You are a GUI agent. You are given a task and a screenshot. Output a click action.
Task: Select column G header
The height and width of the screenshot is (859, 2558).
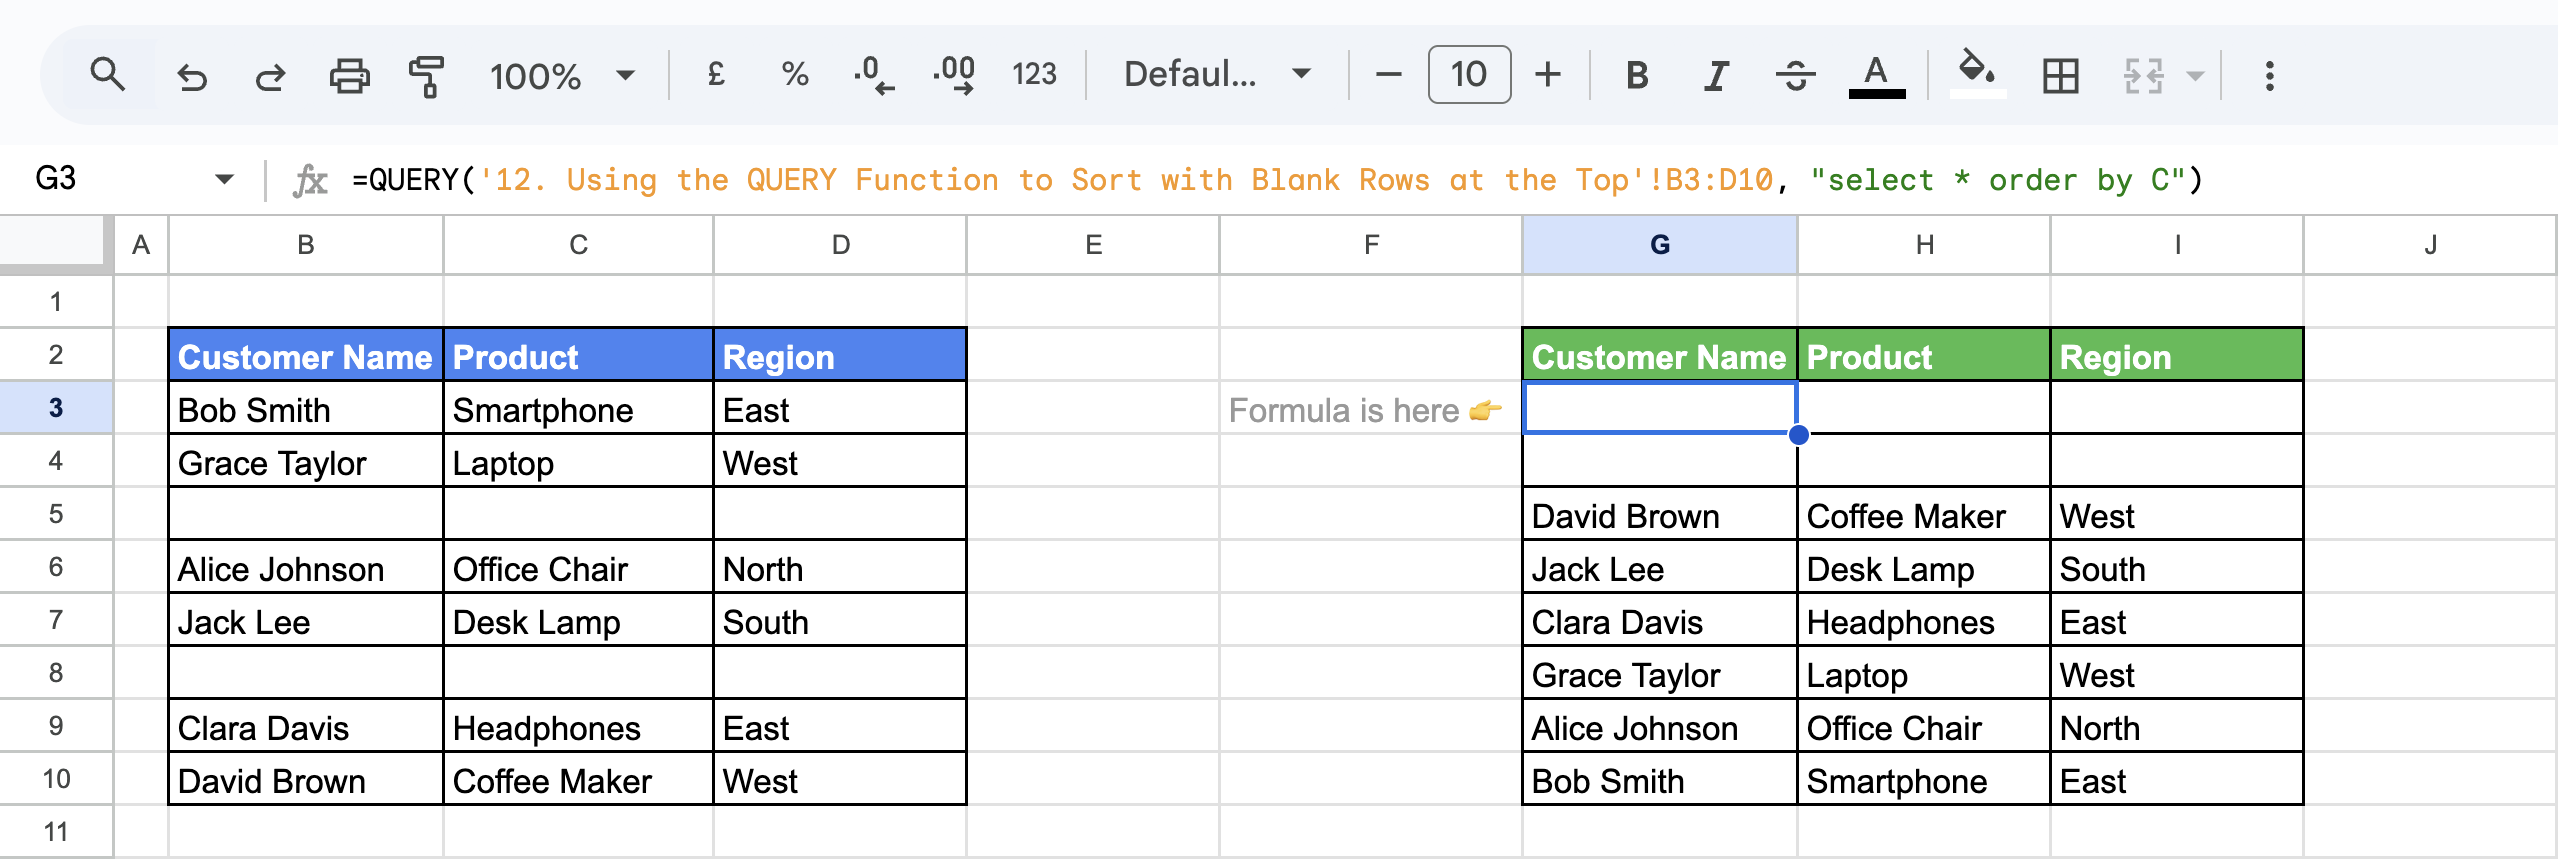1659,245
